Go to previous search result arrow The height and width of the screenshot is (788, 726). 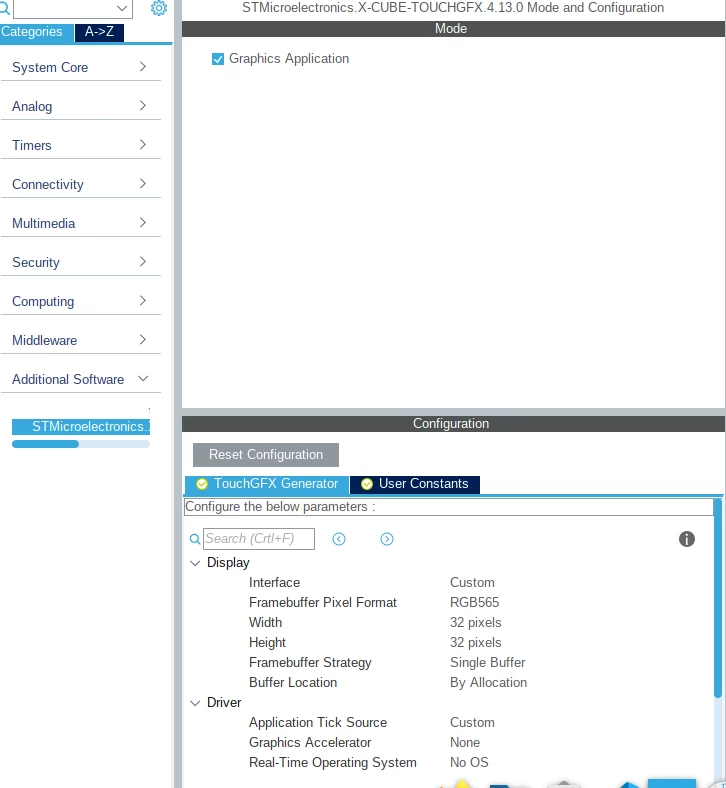pyautogui.click(x=339, y=539)
